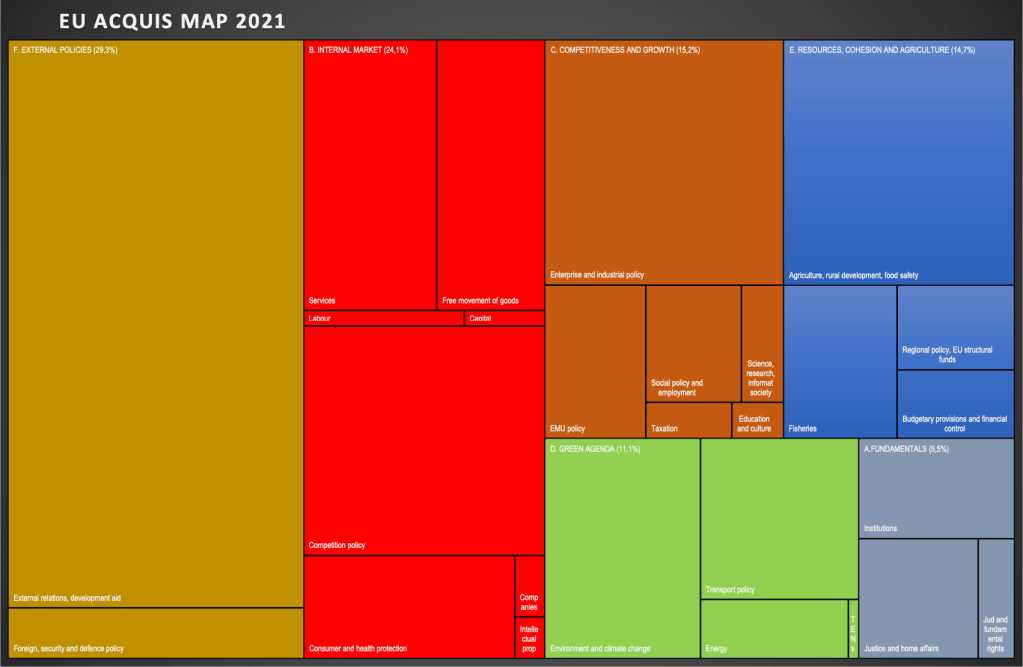This screenshot has width=1023, height=667.
Task: Select the Capital block
Action: pos(504,319)
